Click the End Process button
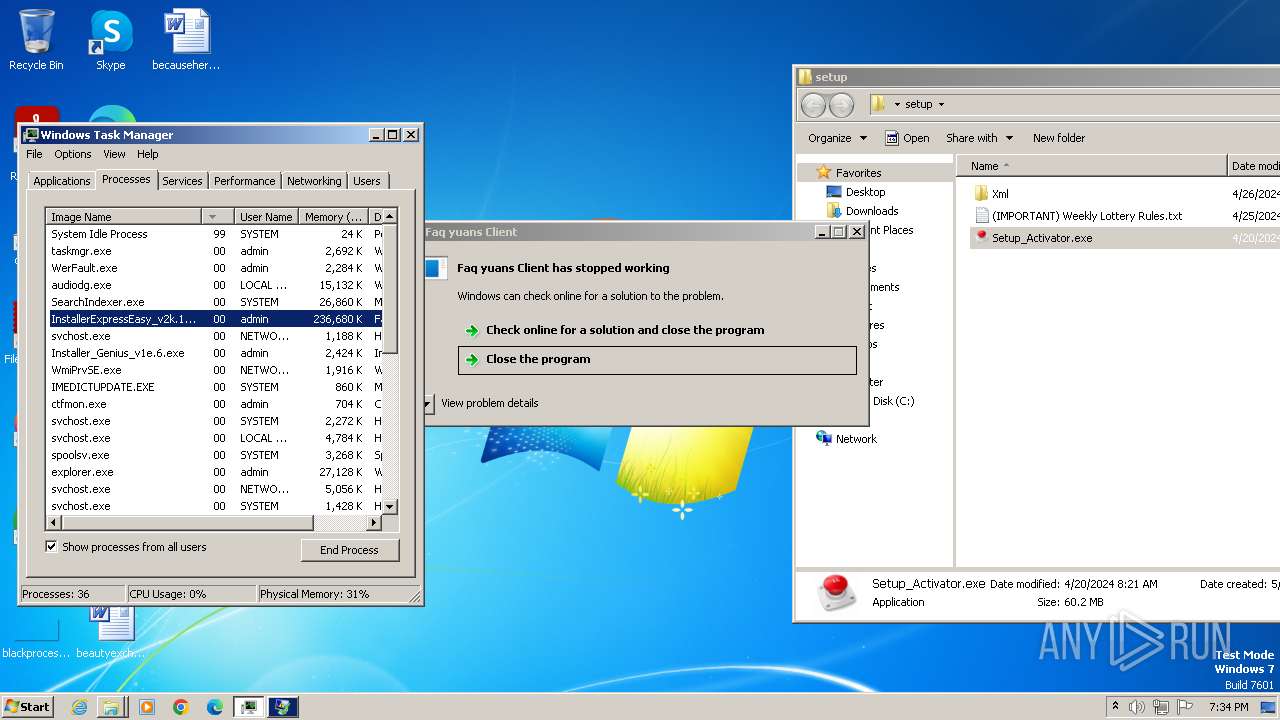The image size is (1280, 720). 350,550
